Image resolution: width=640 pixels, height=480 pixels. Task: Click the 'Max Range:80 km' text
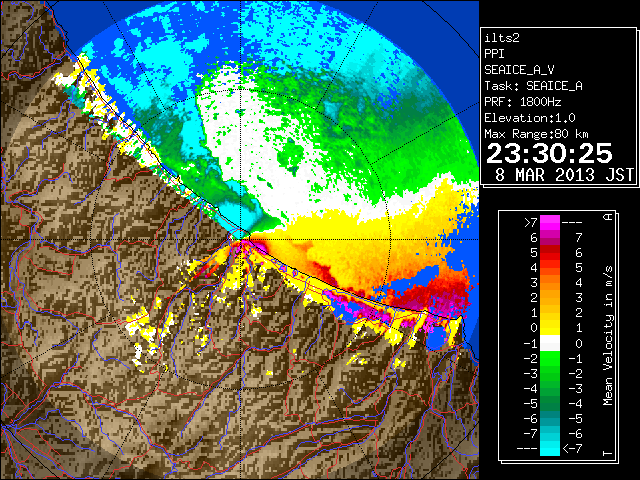click(x=537, y=134)
